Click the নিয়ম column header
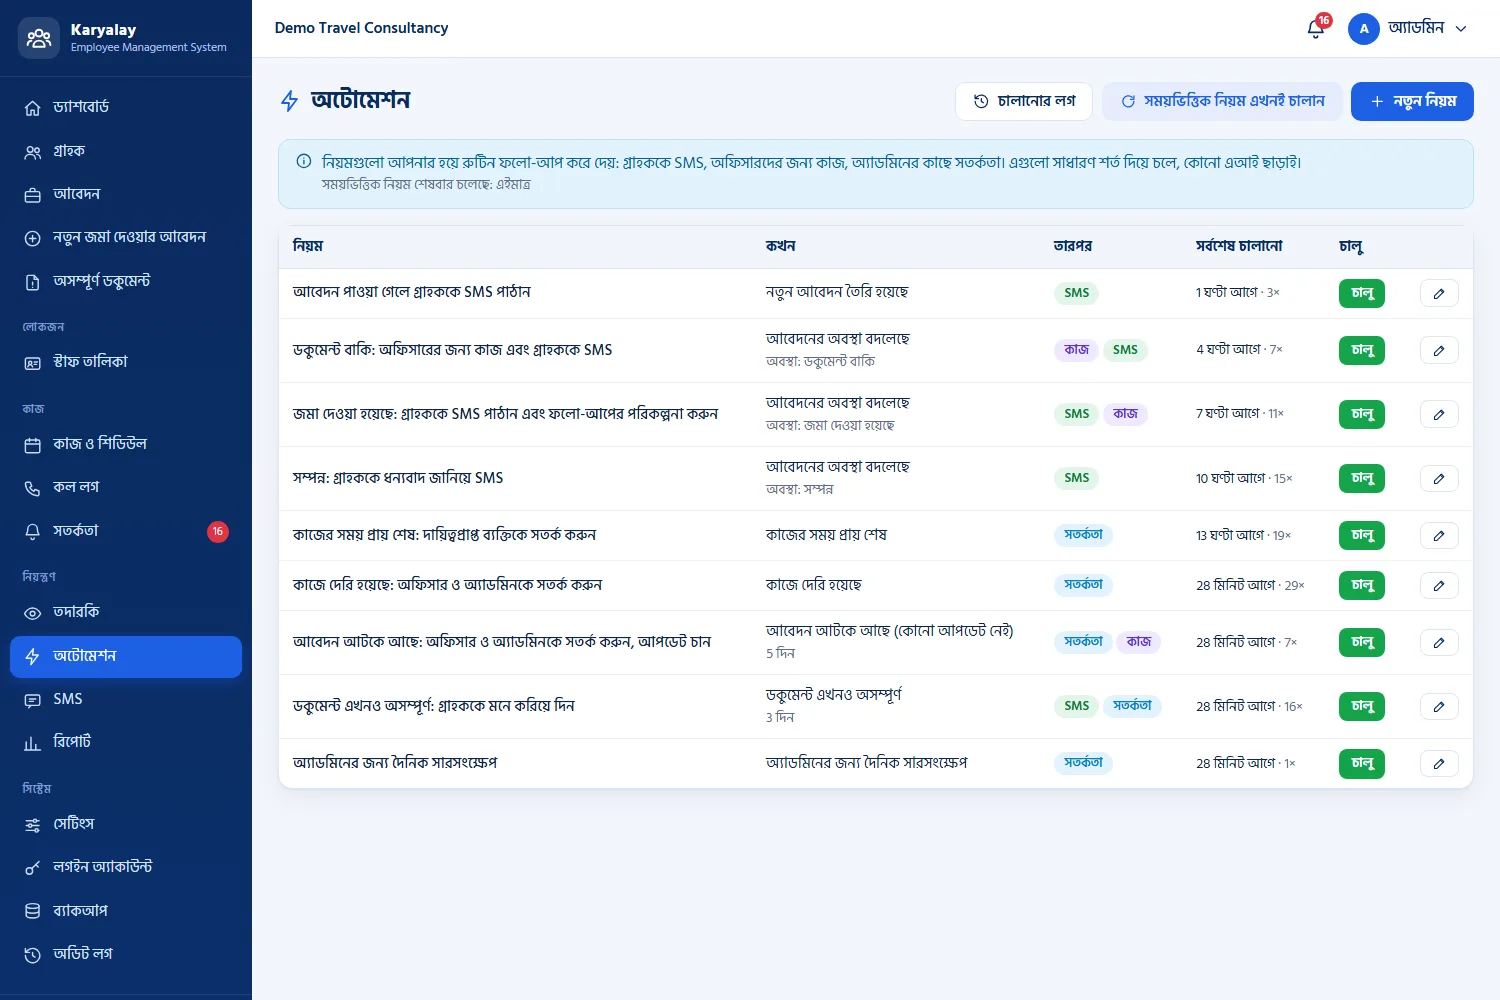 (x=308, y=246)
